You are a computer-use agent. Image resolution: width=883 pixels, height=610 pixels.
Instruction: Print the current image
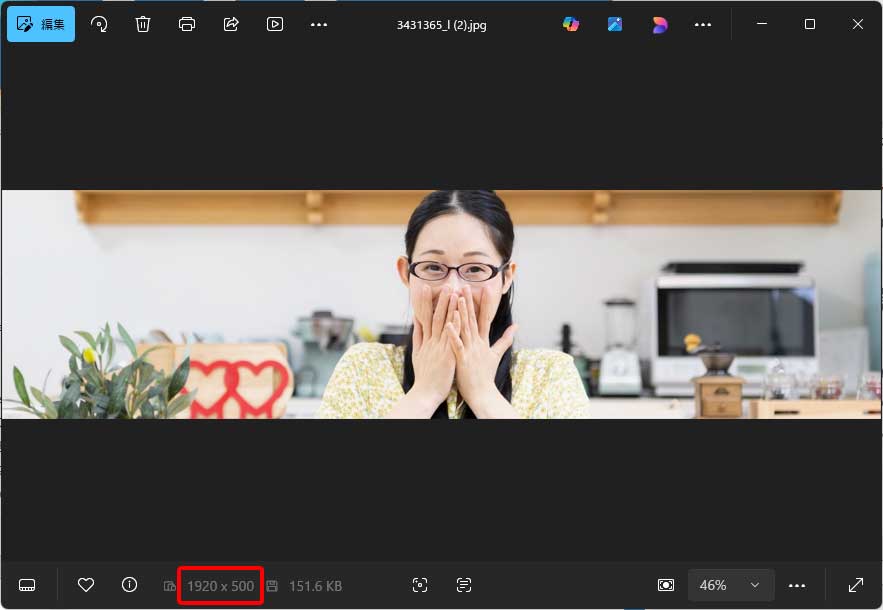click(x=186, y=24)
